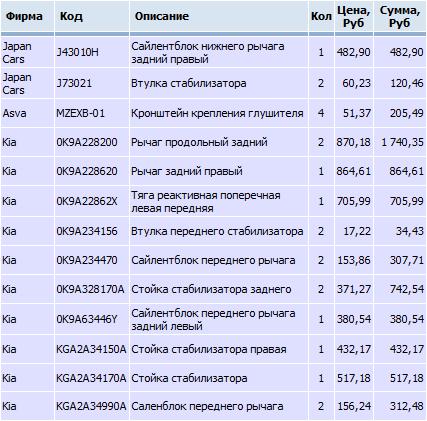Viewport: 427px width, 421px height.
Task: Click description Стойка стабилизатора правая
Action: pyautogui.click(x=209, y=349)
